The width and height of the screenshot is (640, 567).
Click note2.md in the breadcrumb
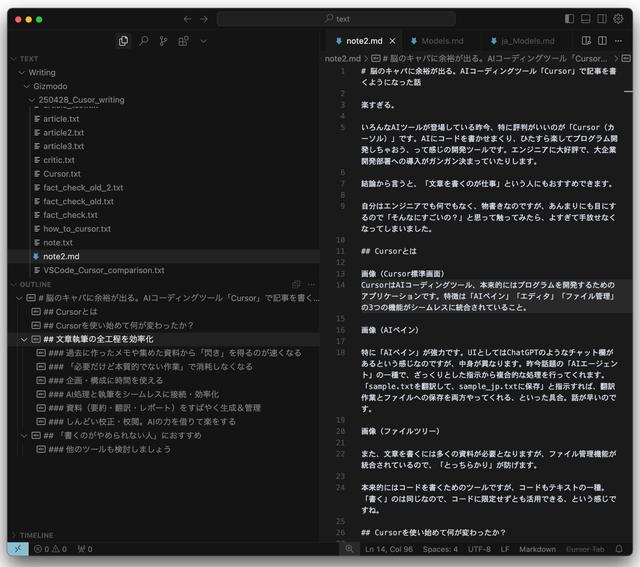point(343,59)
